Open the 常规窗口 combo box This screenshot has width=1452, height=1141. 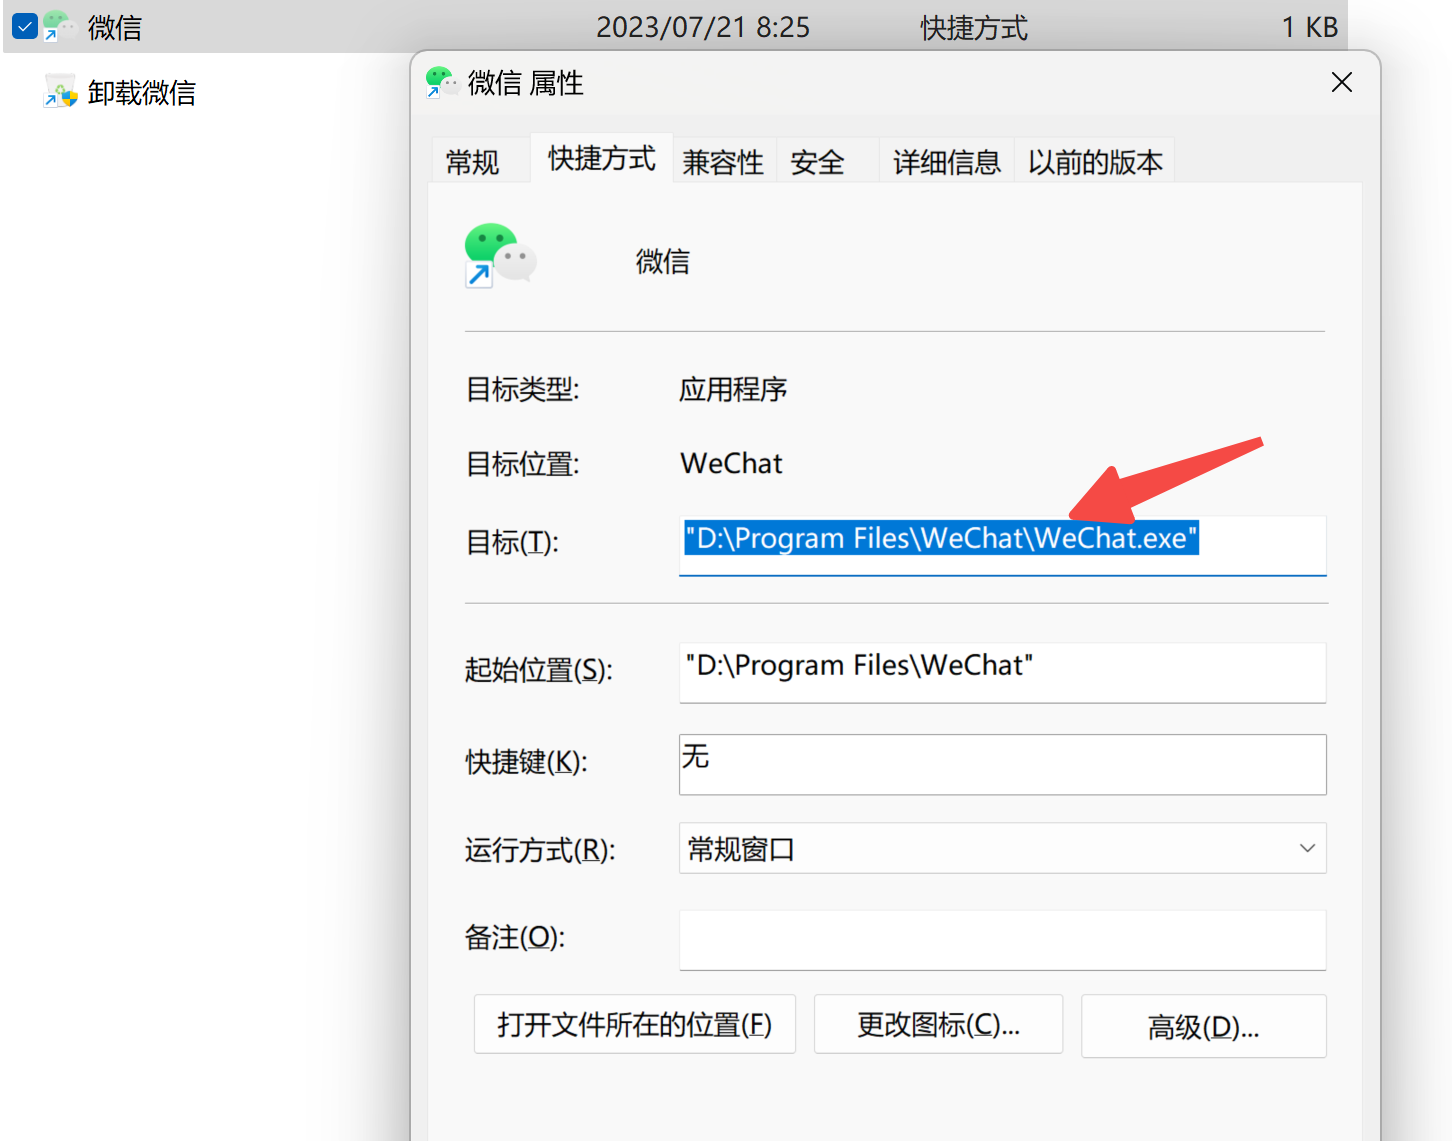[1002, 848]
